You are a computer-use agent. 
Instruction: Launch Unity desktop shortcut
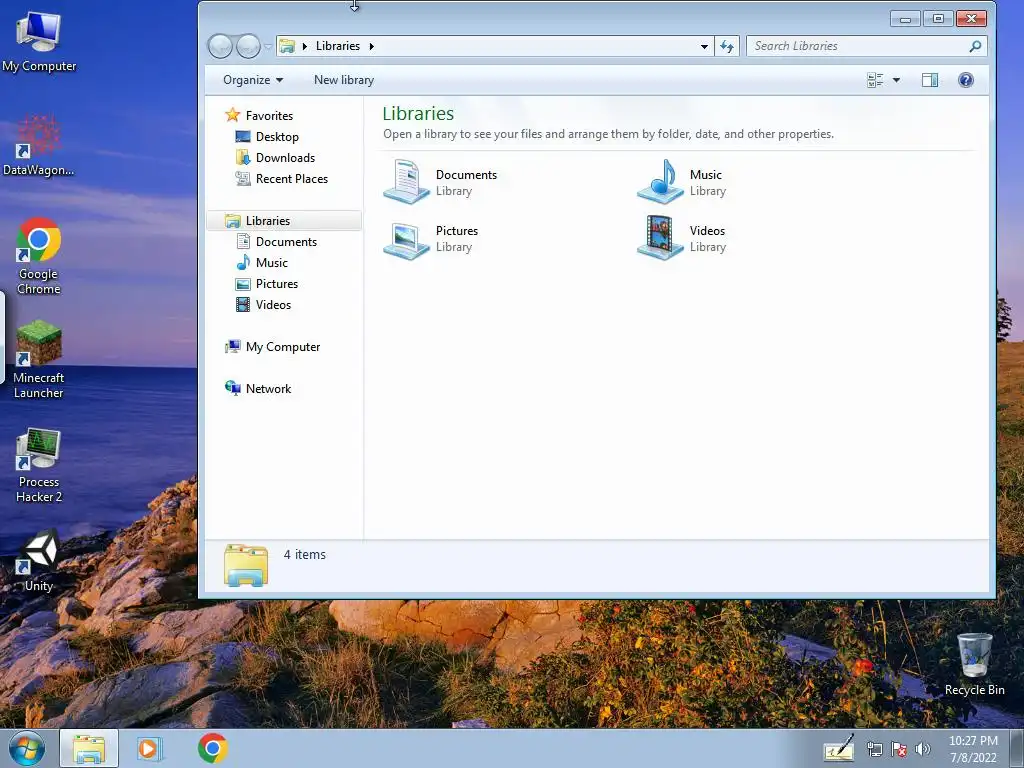click(x=39, y=560)
